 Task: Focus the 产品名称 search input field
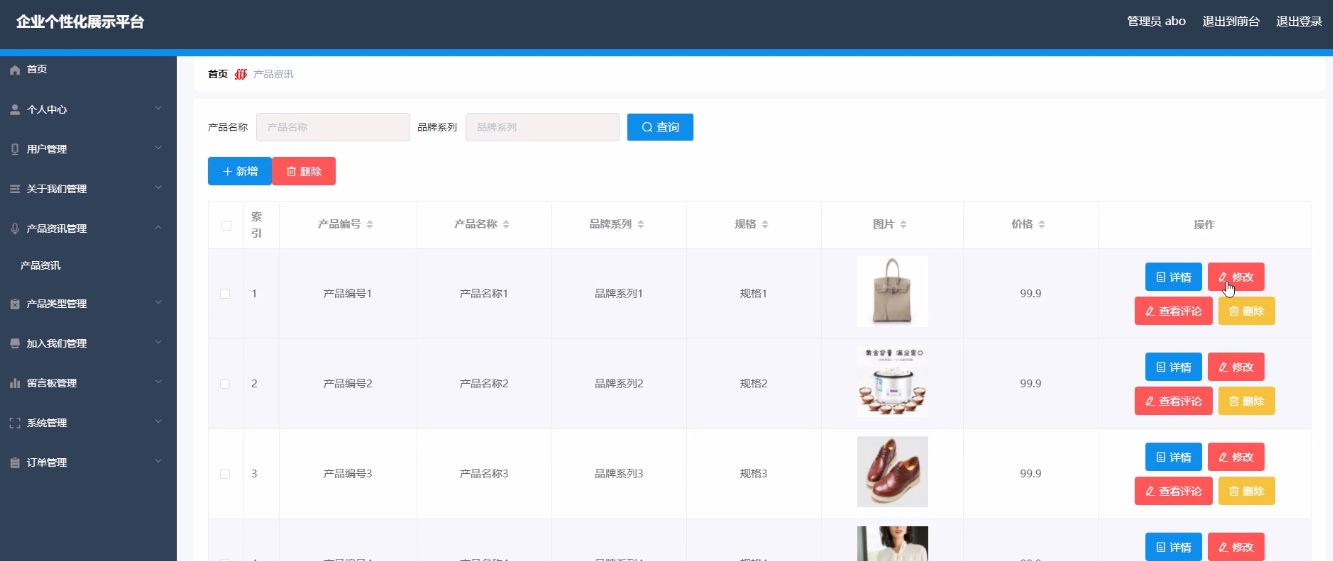pyautogui.click(x=333, y=127)
